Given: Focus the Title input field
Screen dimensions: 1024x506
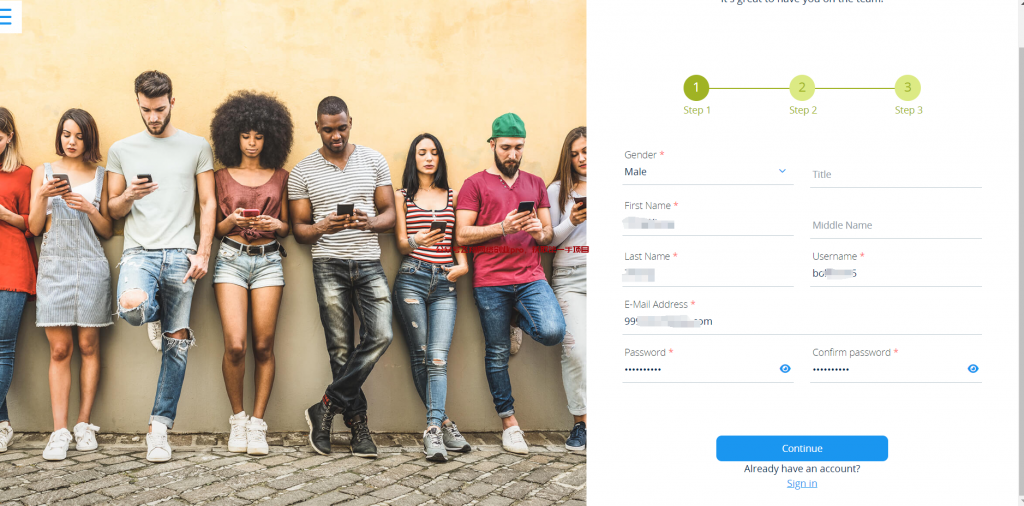Looking at the screenshot, I should point(896,174).
